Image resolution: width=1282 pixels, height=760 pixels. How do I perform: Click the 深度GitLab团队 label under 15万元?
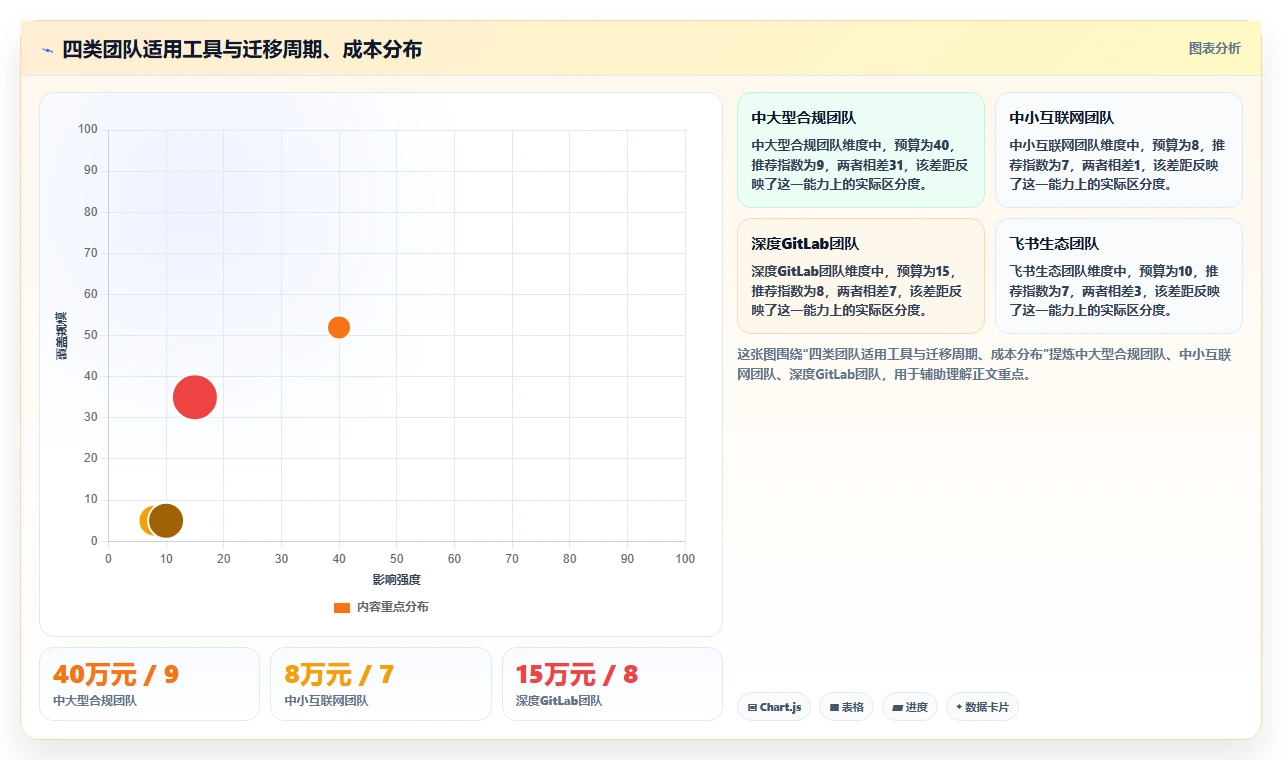coord(559,701)
